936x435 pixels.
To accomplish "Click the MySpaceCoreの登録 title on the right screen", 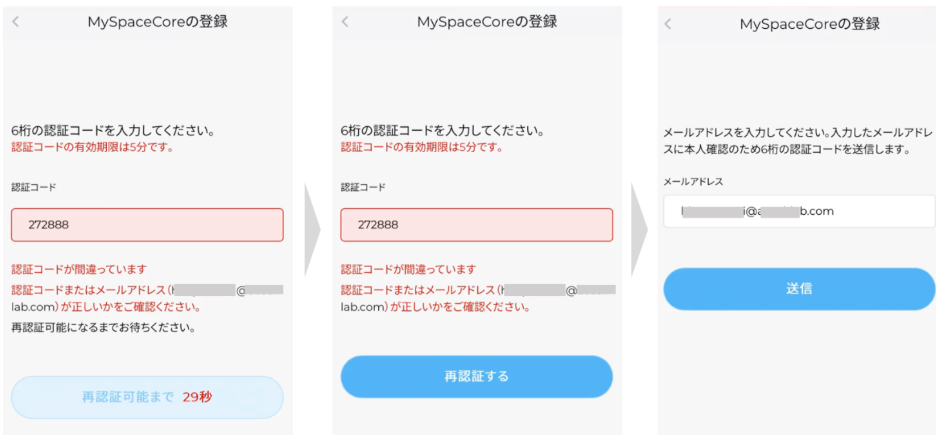I will click(x=810, y=24).
